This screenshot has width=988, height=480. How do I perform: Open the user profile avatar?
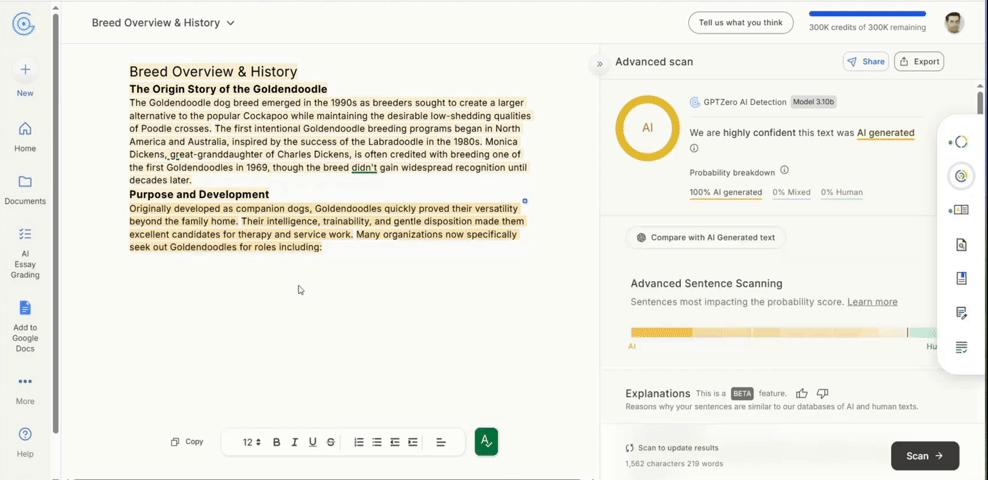click(x=954, y=23)
